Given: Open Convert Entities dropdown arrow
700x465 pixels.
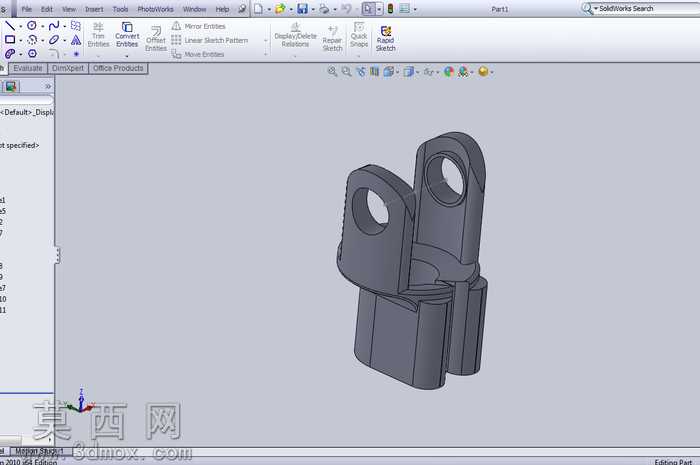Looking at the screenshot, I should 127,56.
